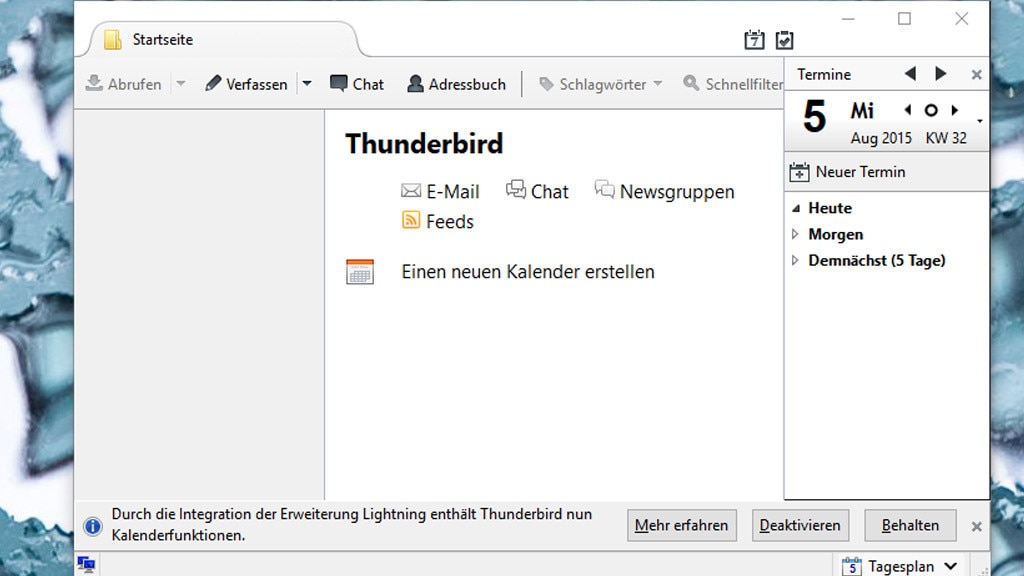
Task: Maximize the Thunderbird window
Action: (904, 19)
